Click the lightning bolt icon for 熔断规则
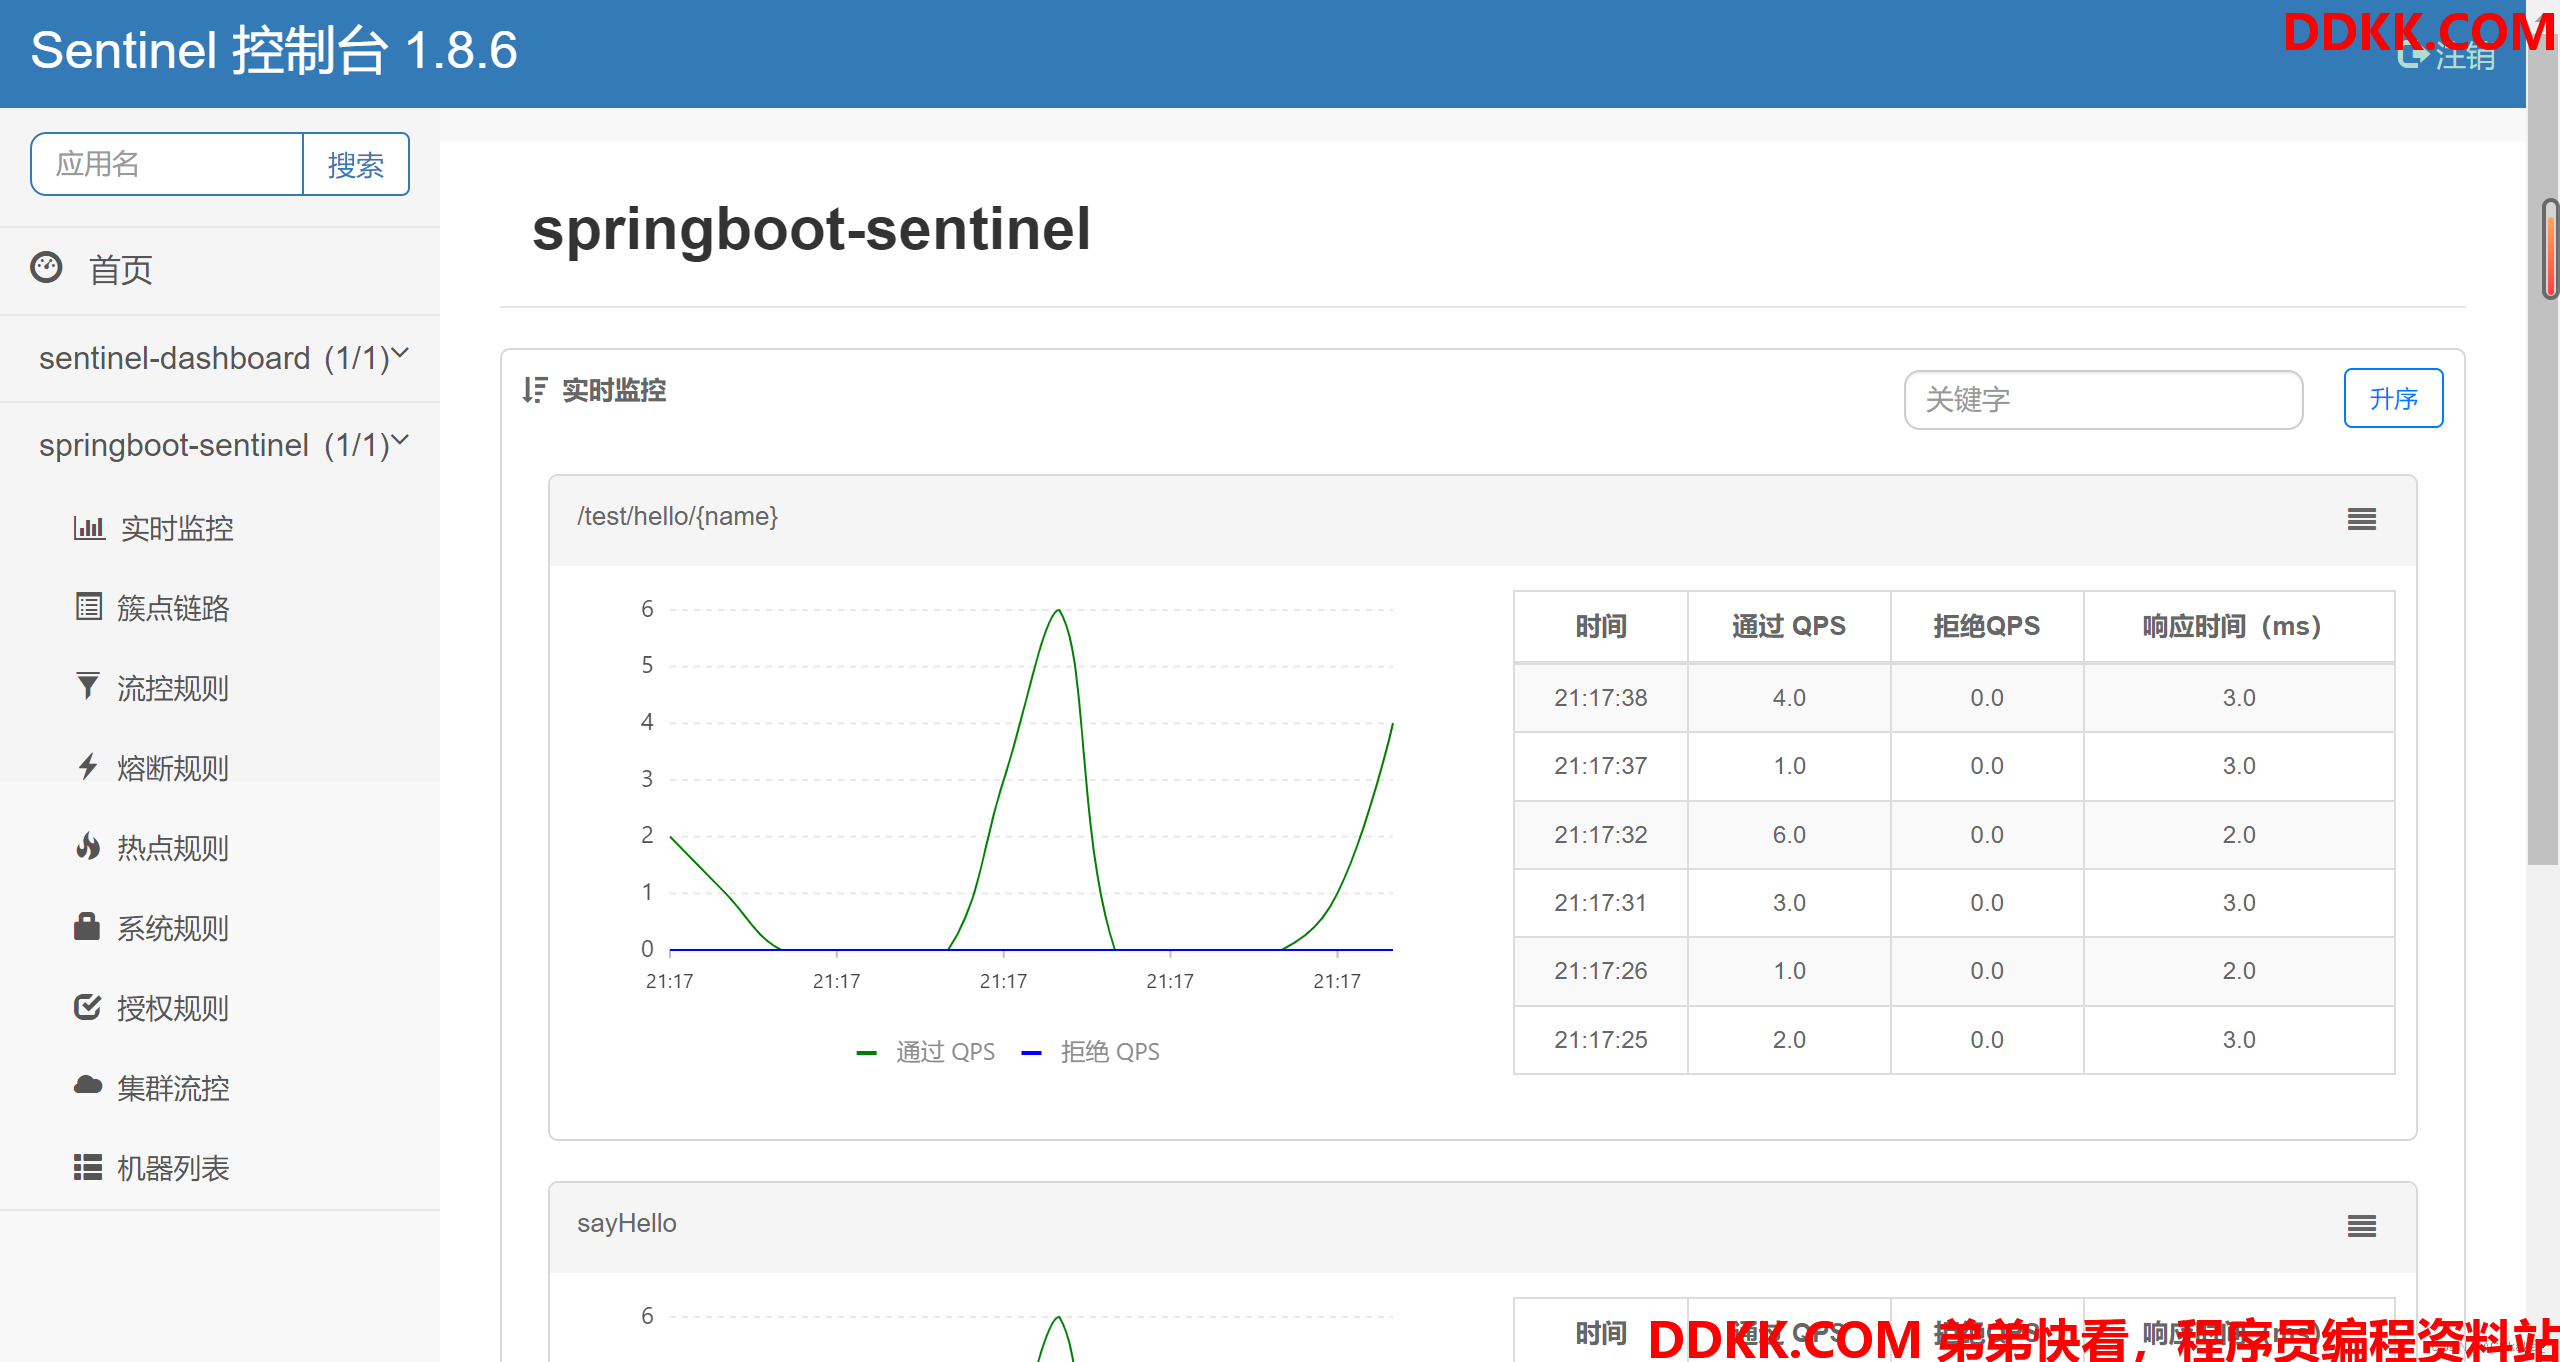 click(x=88, y=766)
